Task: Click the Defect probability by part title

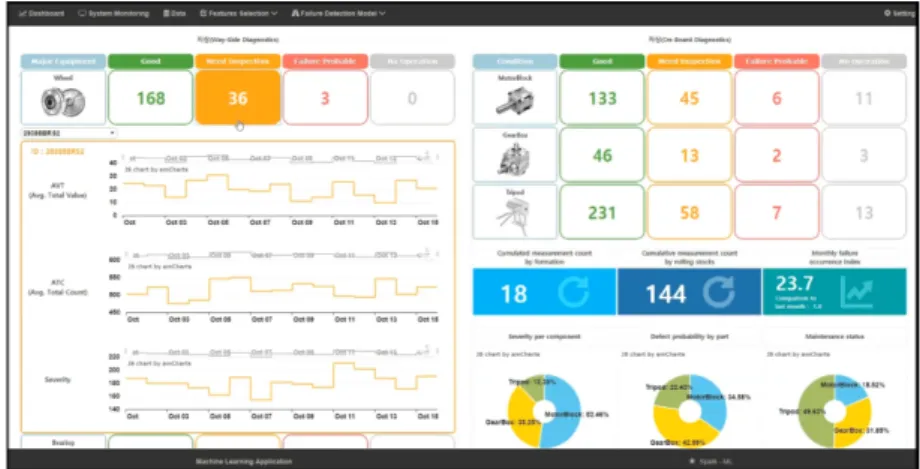Action: click(689, 336)
